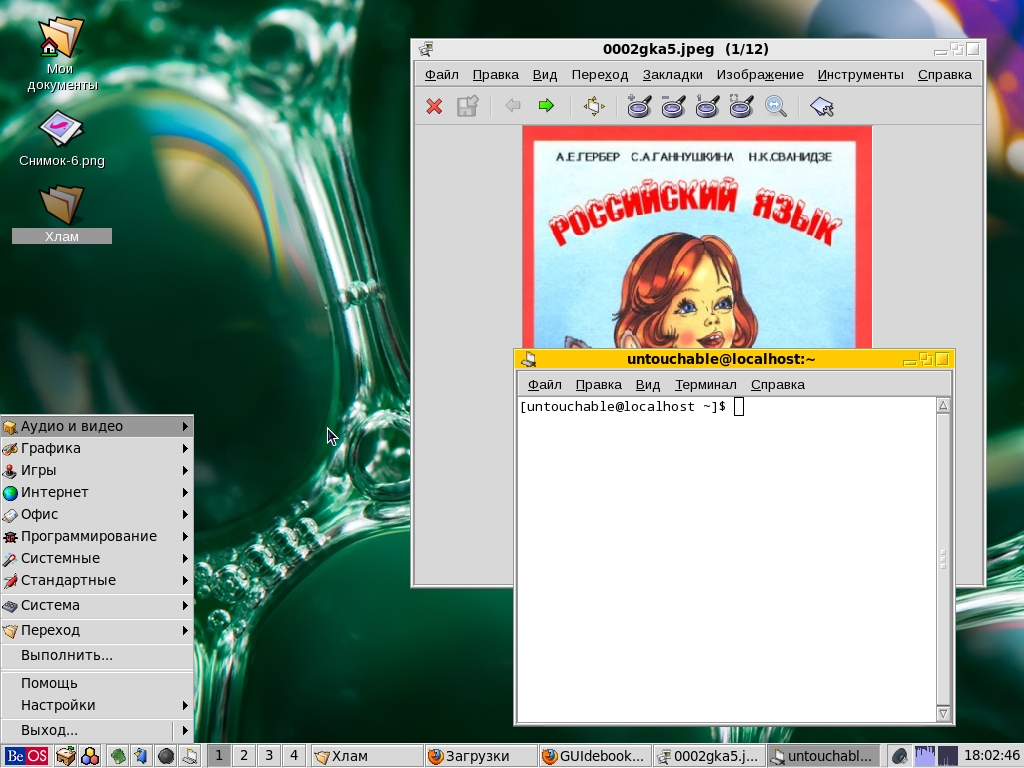Open the Закладки menu in the image viewer
This screenshot has width=1024, height=768.
[672, 74]
